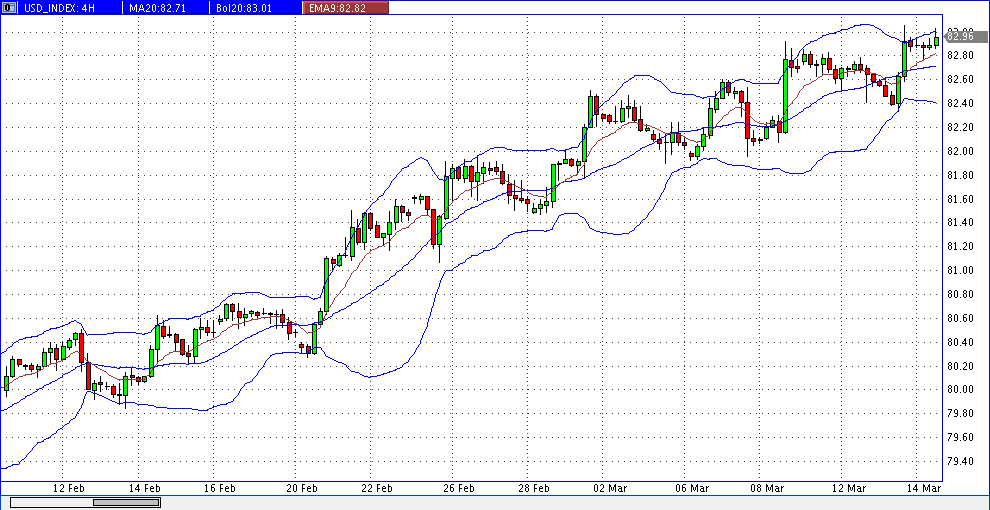Click the 12 Mar date label
Screen dimensions: 990x510
click(x=849, y=489)
